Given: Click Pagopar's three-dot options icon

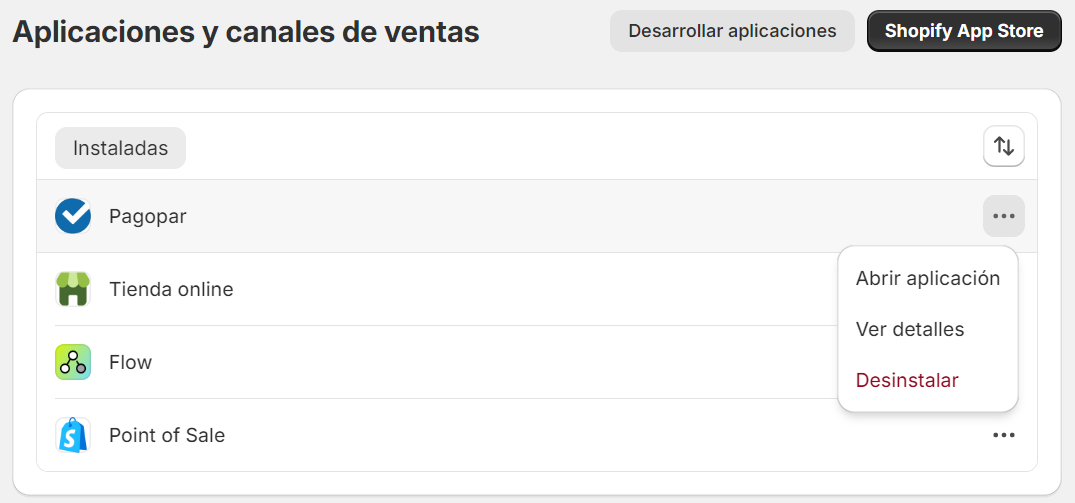Looking at the screenshot, I should click(1004, 217).
